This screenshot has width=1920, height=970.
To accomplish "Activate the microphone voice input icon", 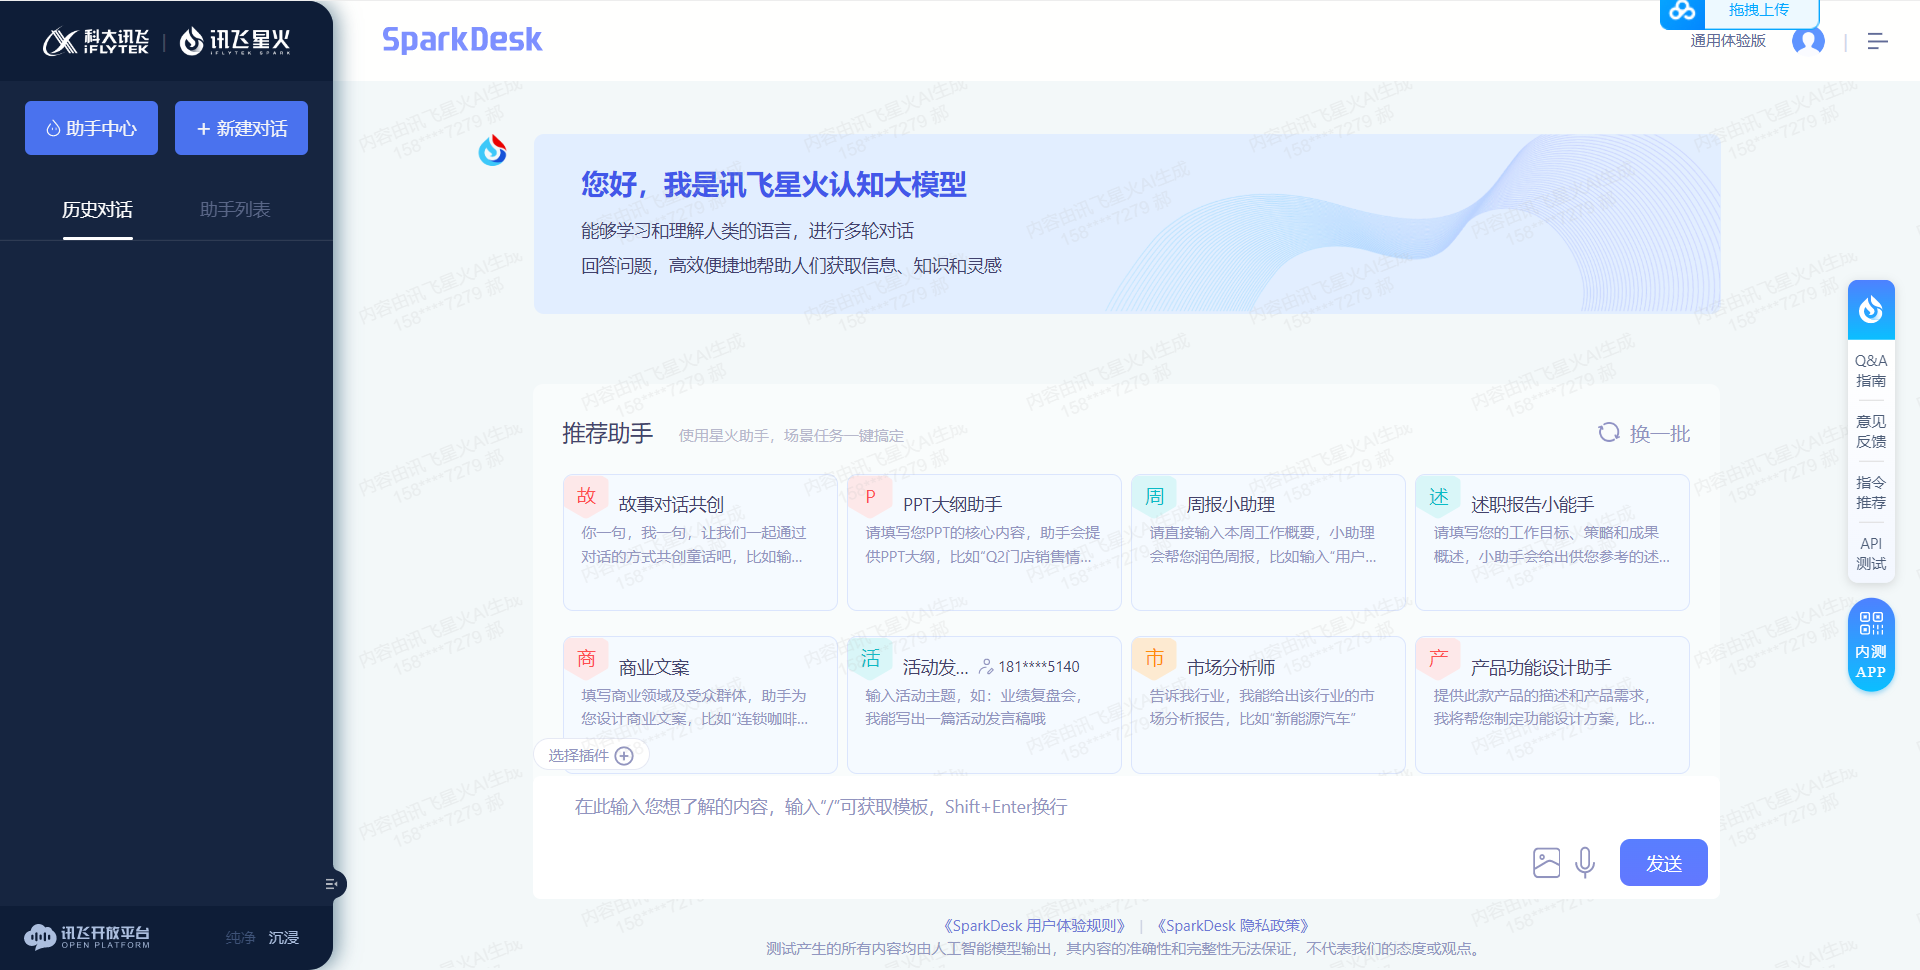I will (1584, 861).
